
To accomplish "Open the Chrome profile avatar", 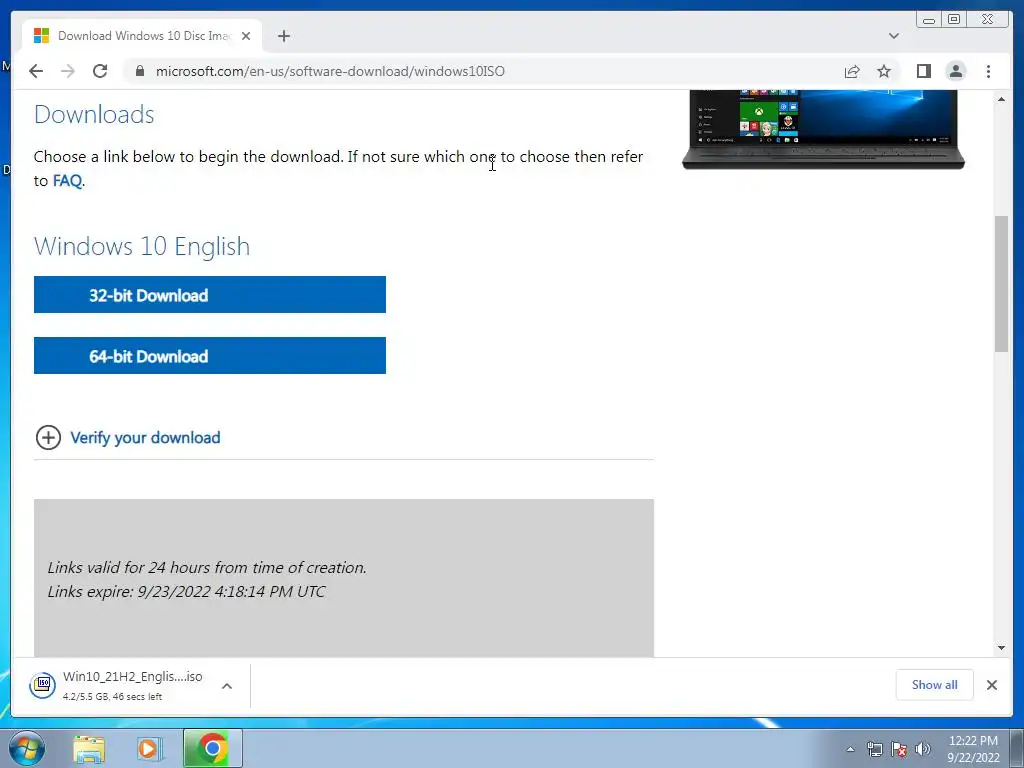I will coord(956,71).
